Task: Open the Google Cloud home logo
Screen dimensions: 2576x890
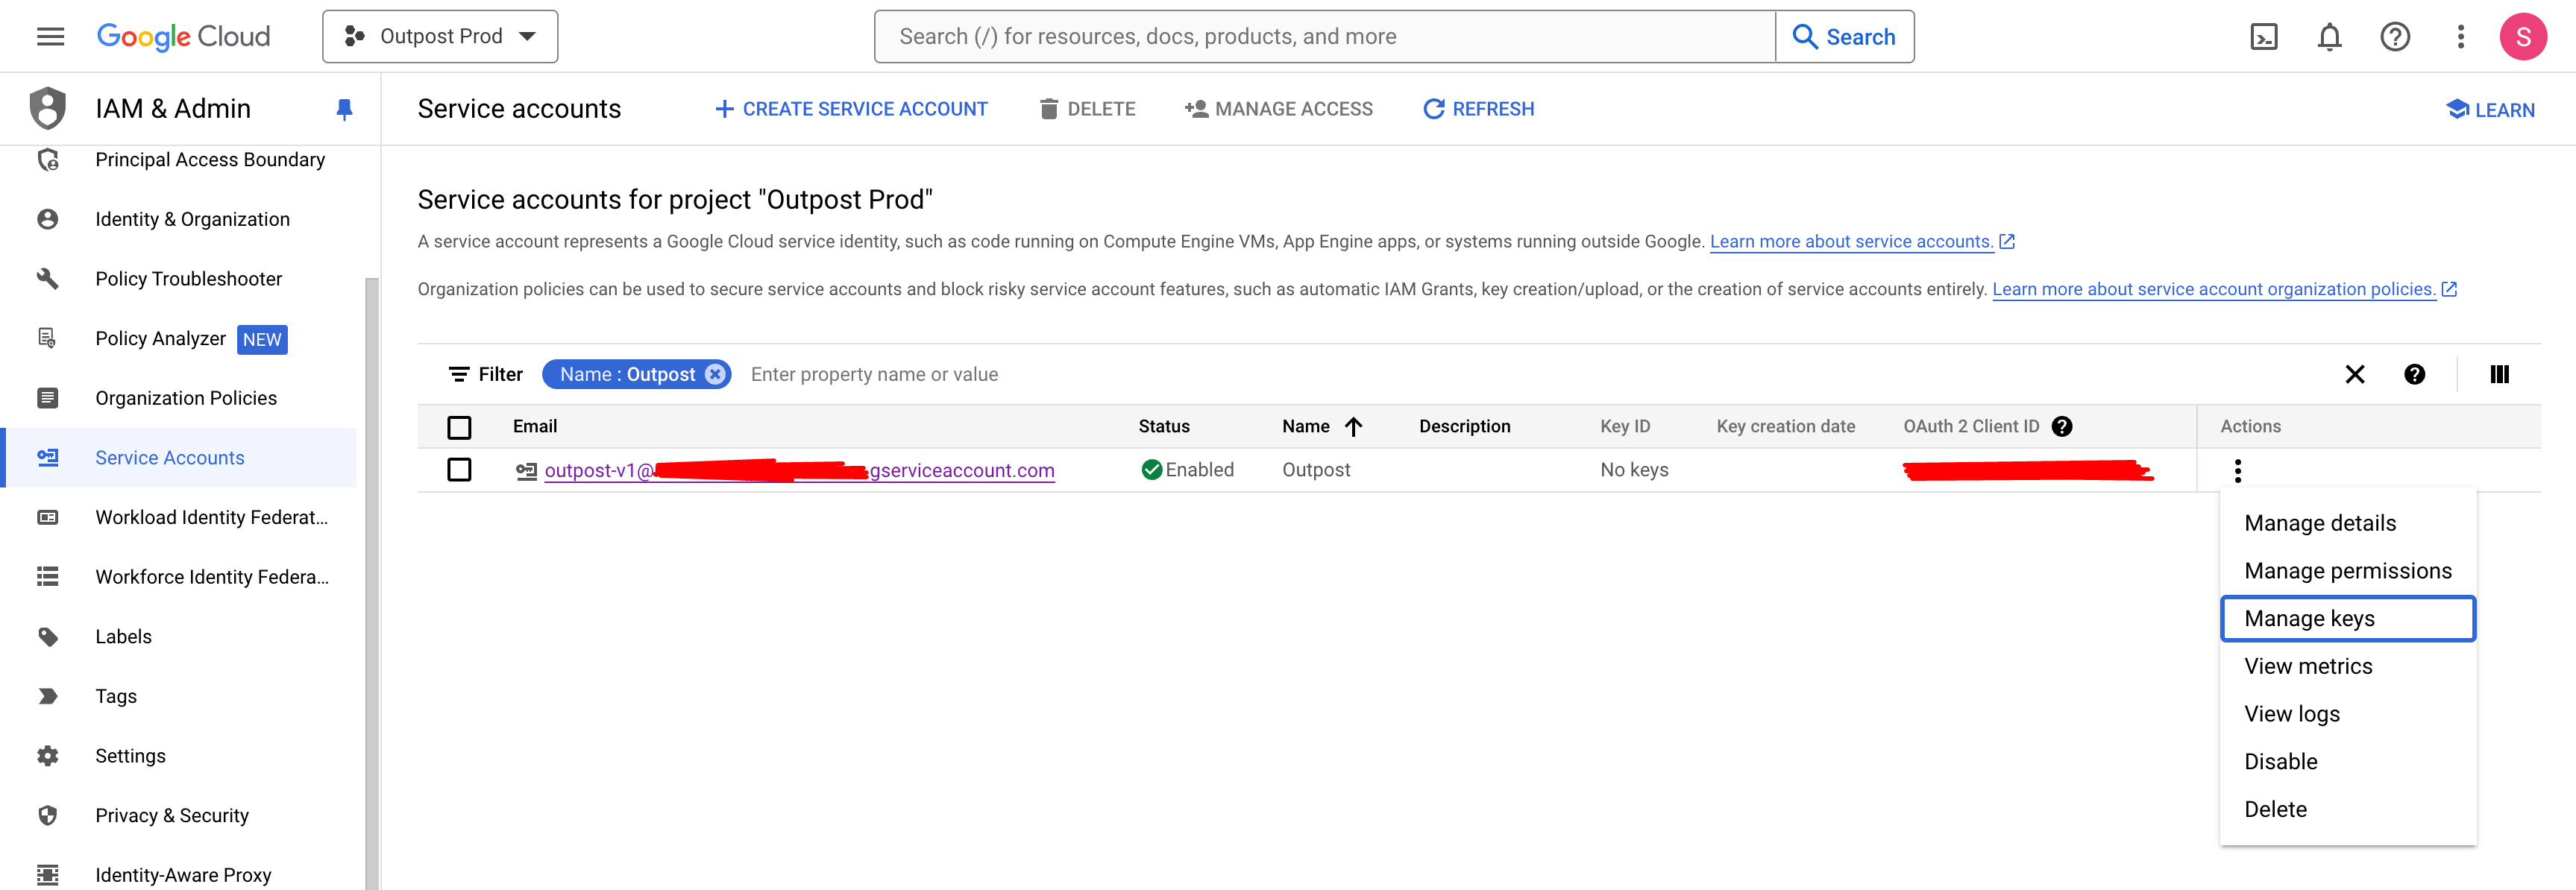Action: click(183, 37)
